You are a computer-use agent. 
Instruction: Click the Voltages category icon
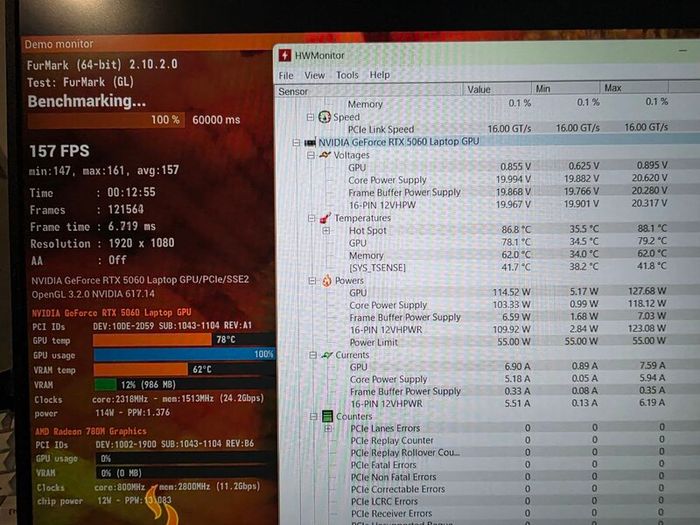point(325,155)
